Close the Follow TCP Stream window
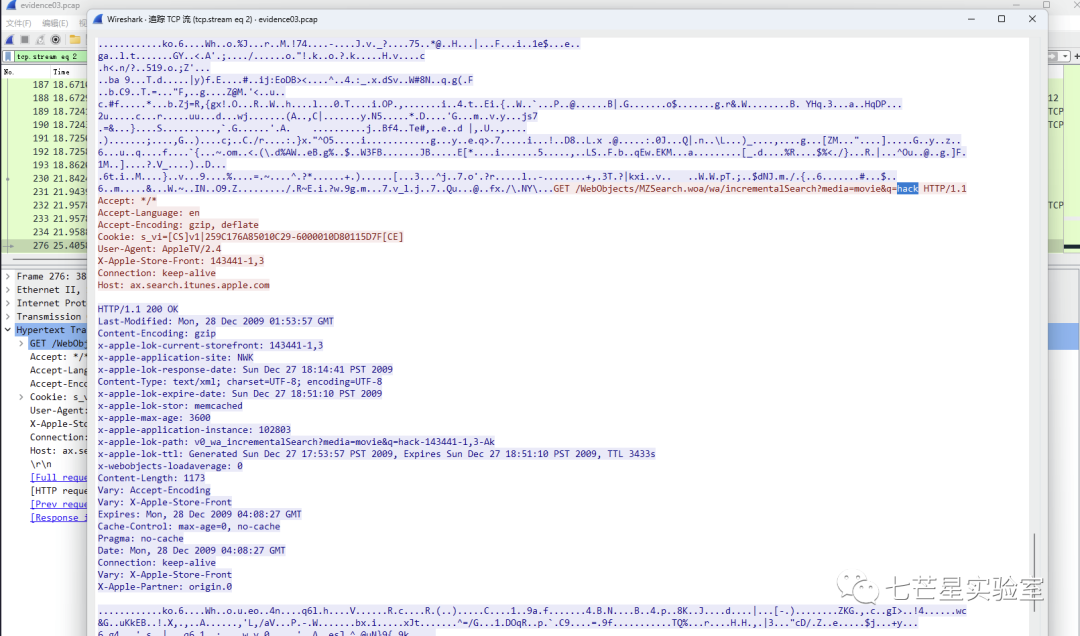 1032,19
